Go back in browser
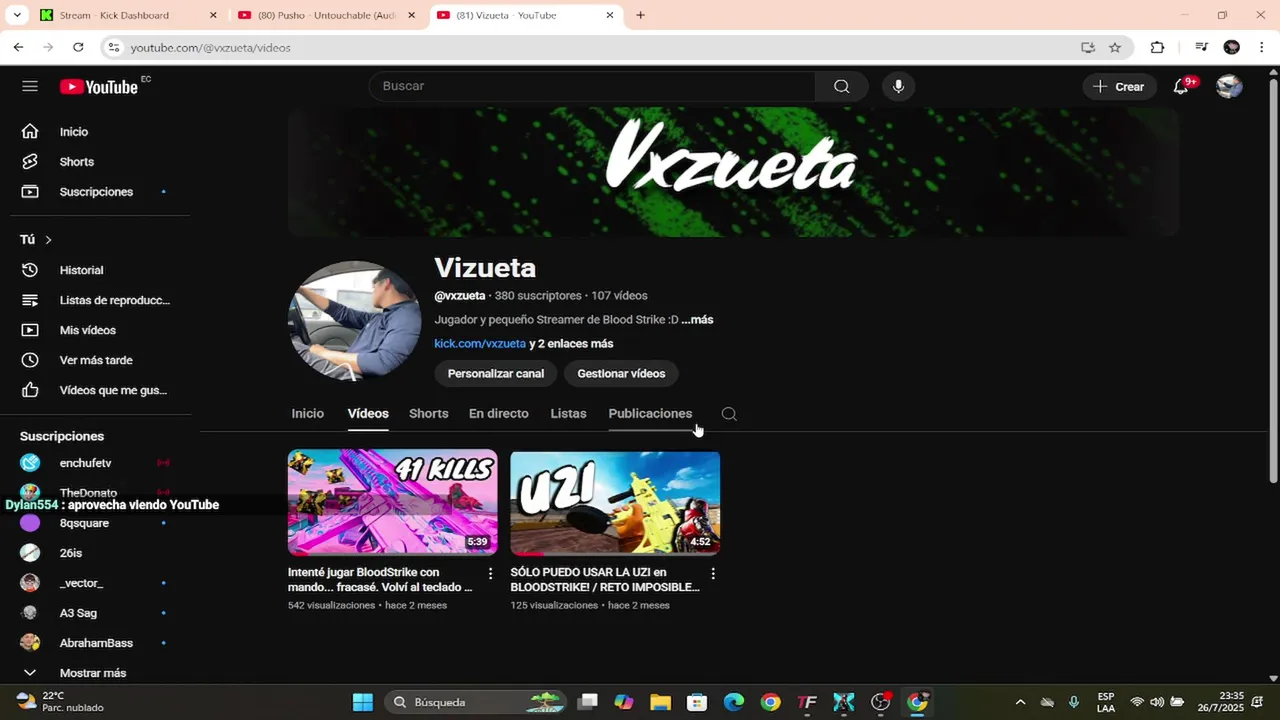 pyautogui.click(x=18, y=47)
